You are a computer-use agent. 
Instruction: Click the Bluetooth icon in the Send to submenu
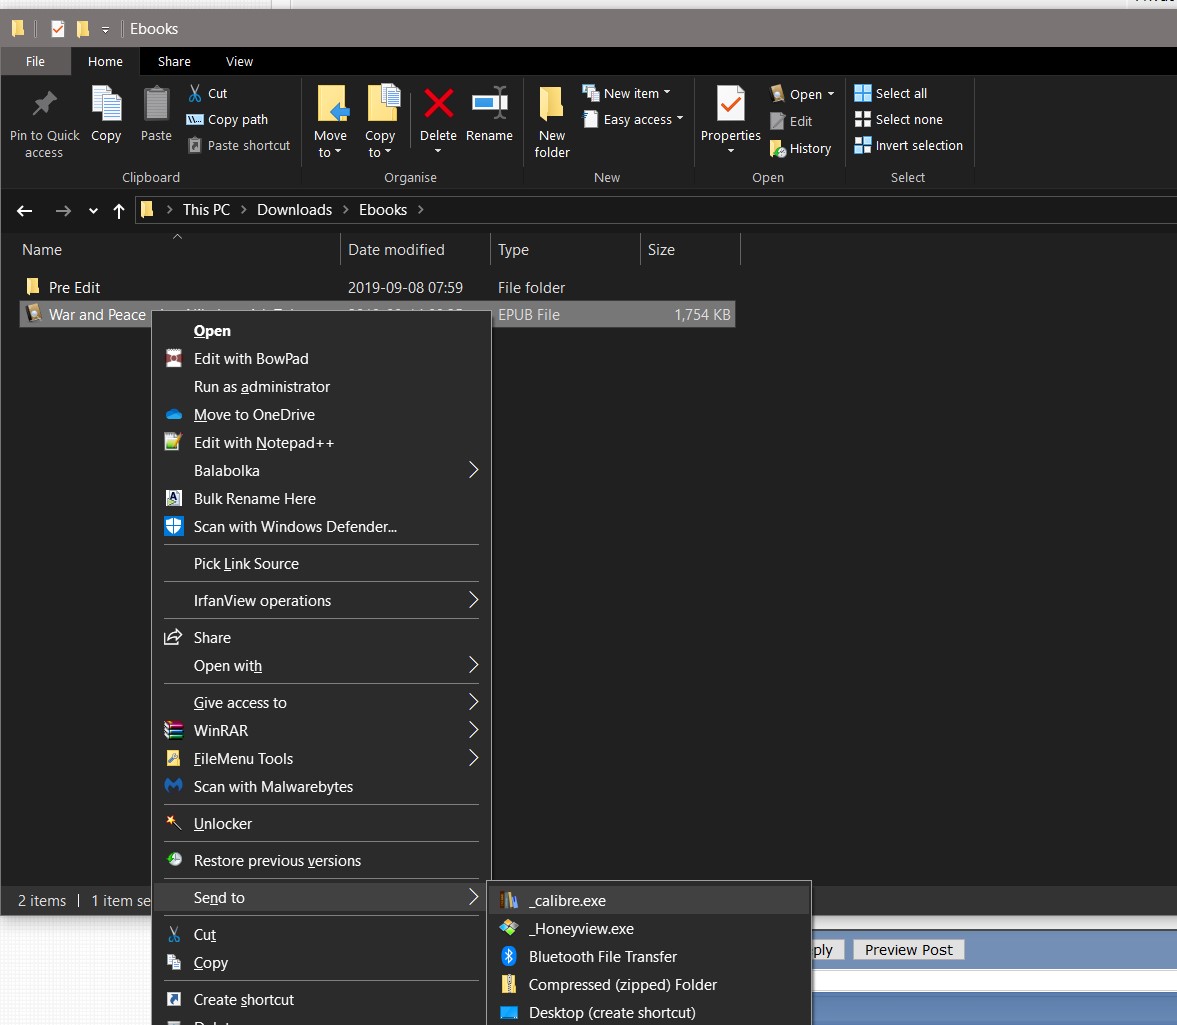508,956
